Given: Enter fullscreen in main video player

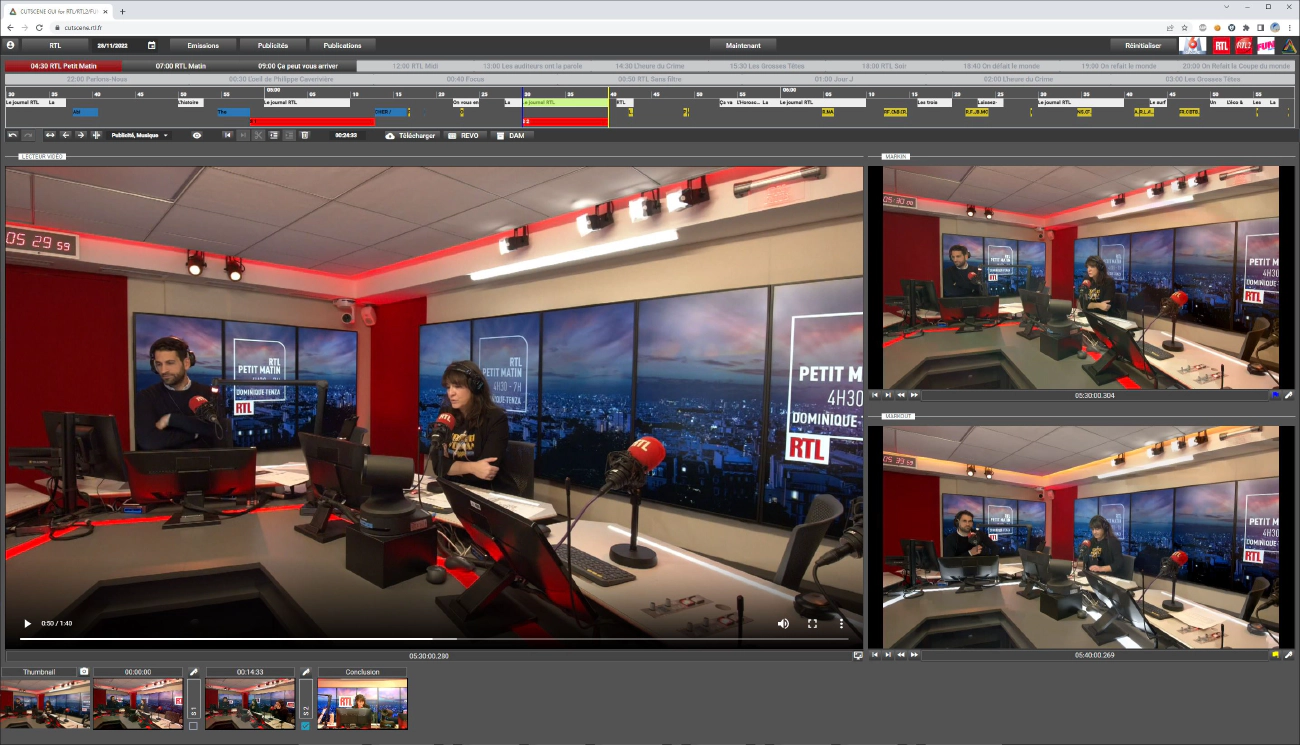Looking at the screenshot, I should tap(812, 623).
